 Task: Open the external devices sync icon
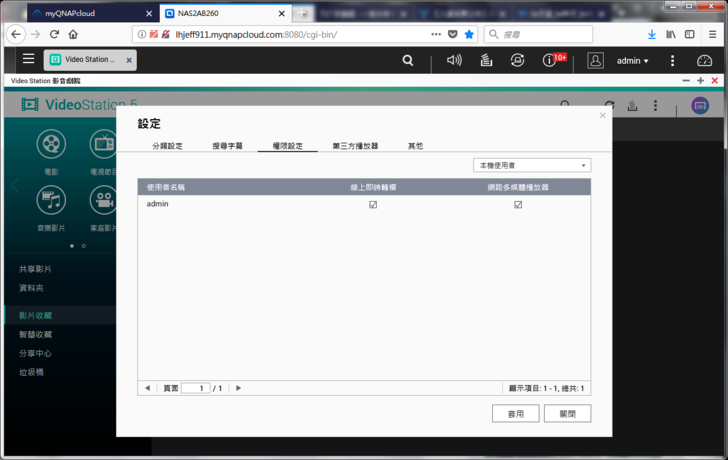(517, 61)
